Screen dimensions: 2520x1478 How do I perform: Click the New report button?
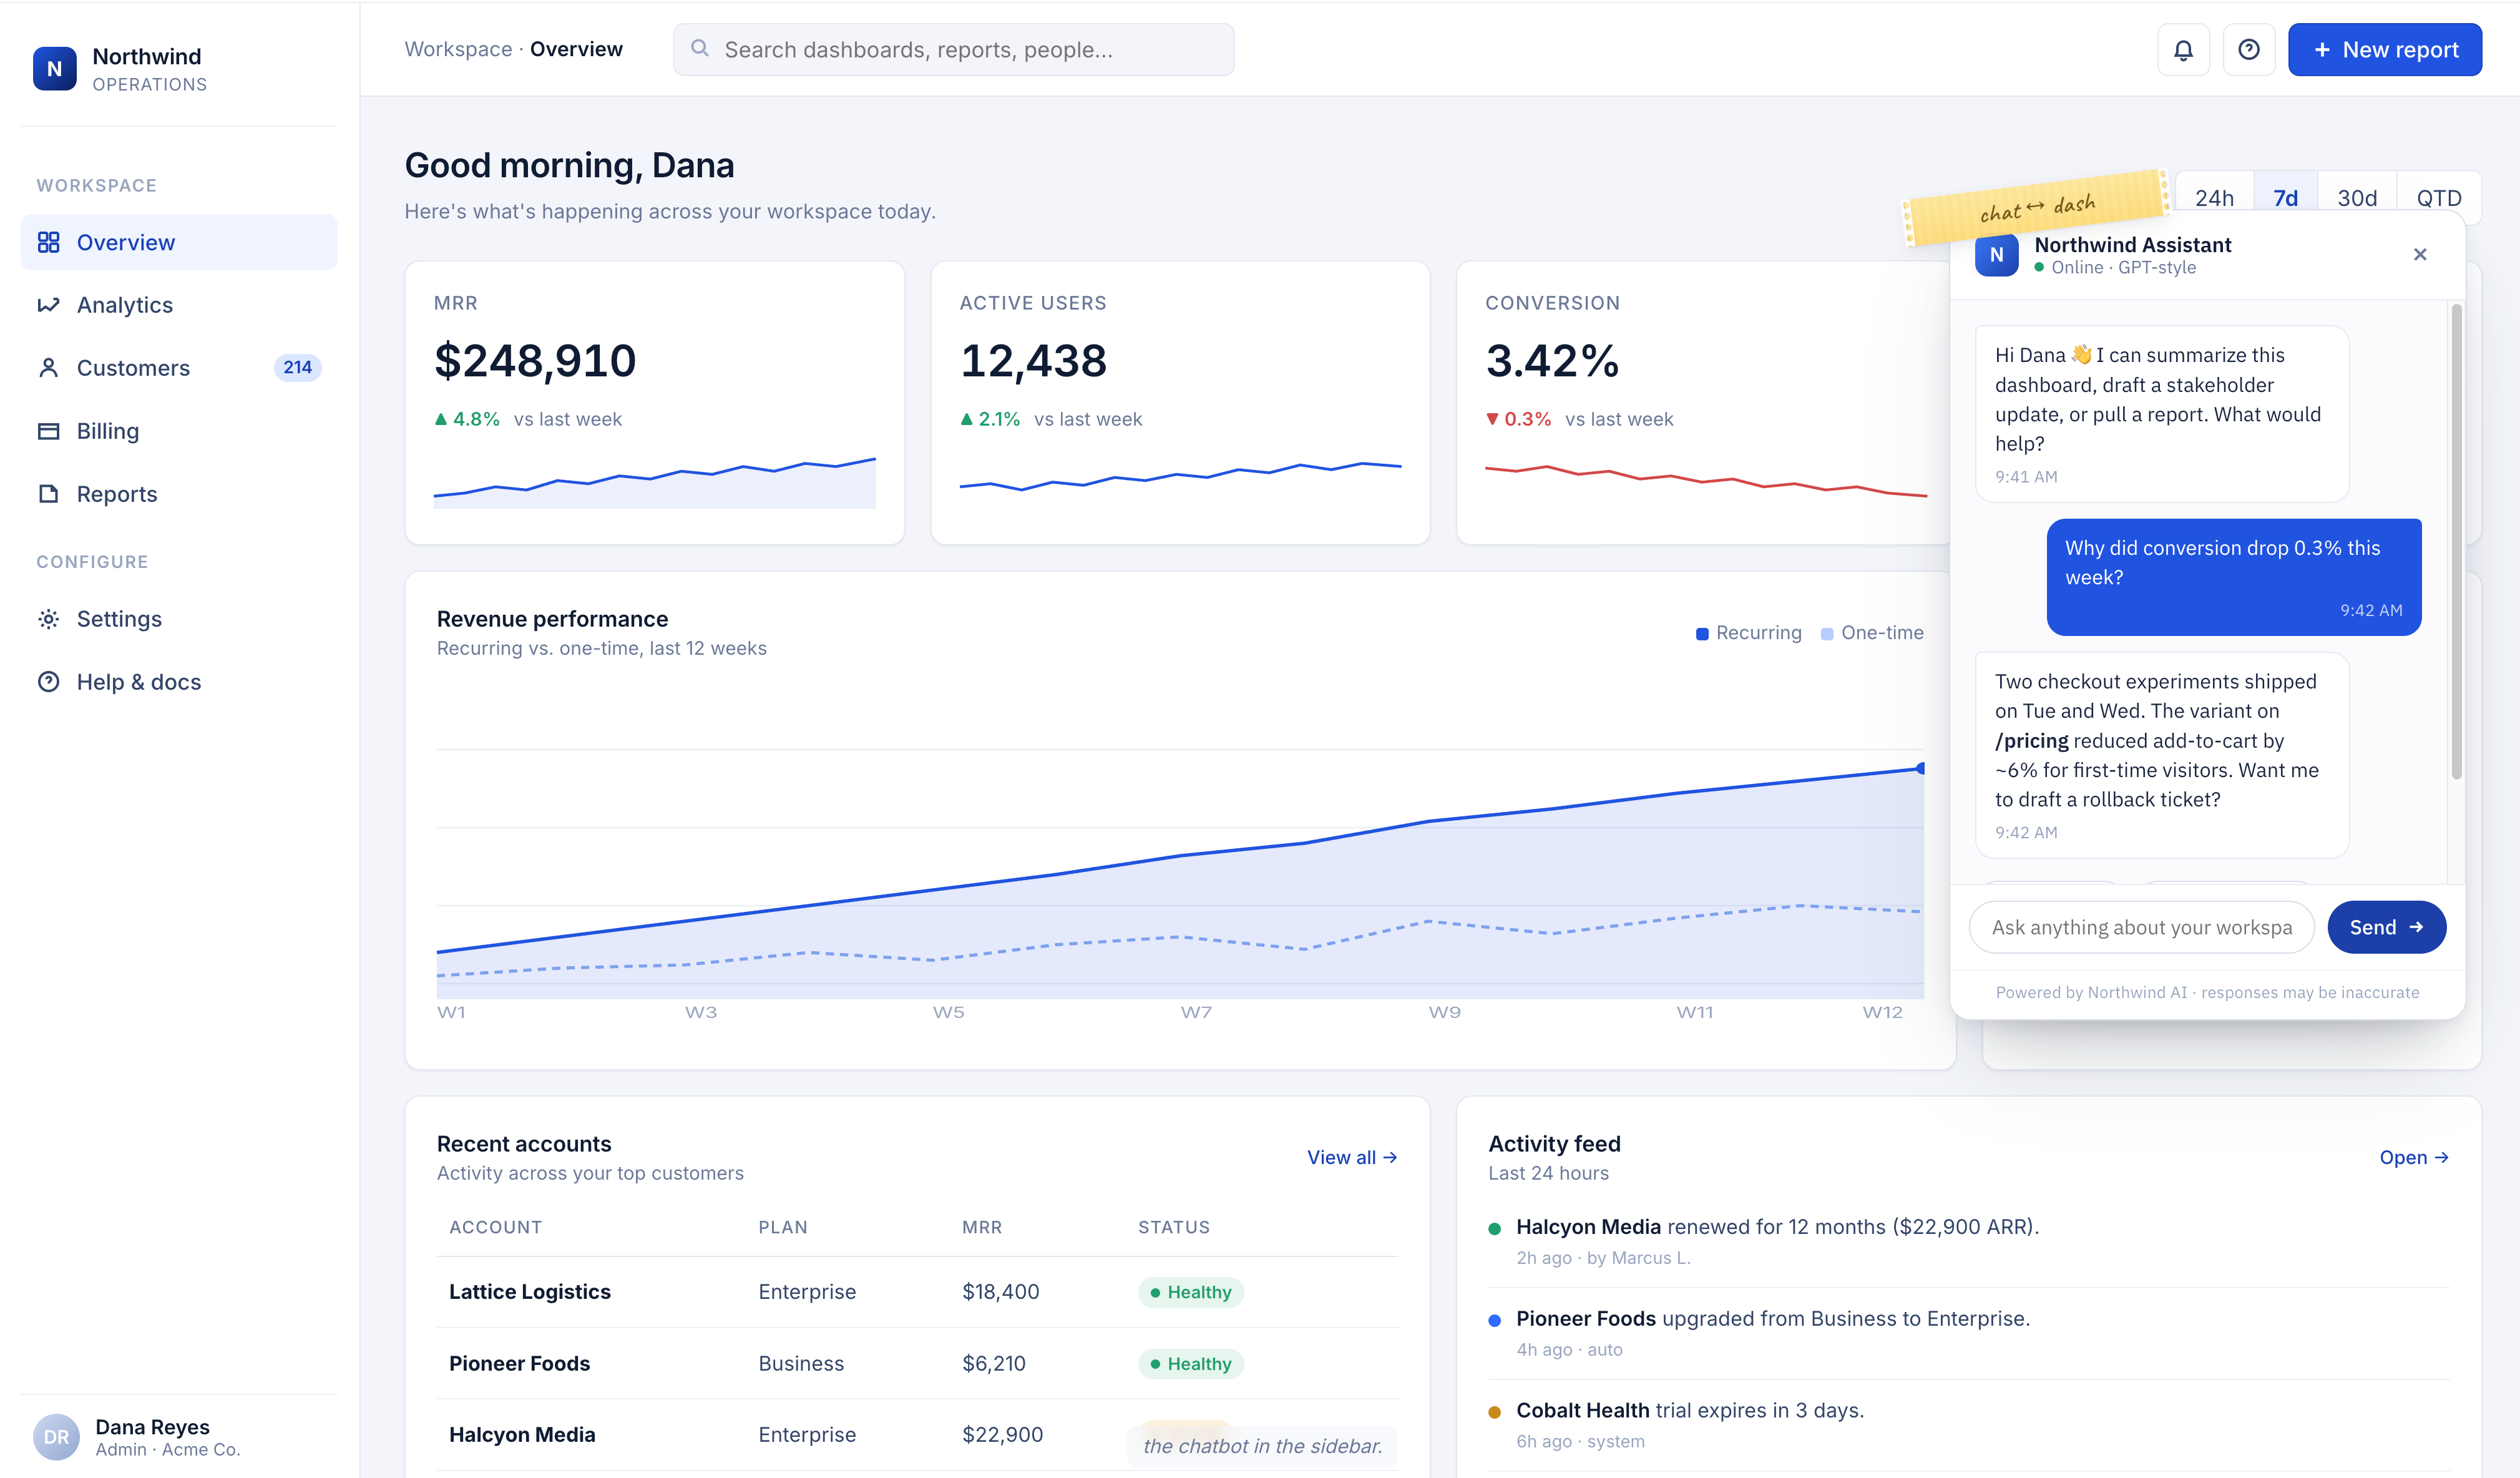2384,50
